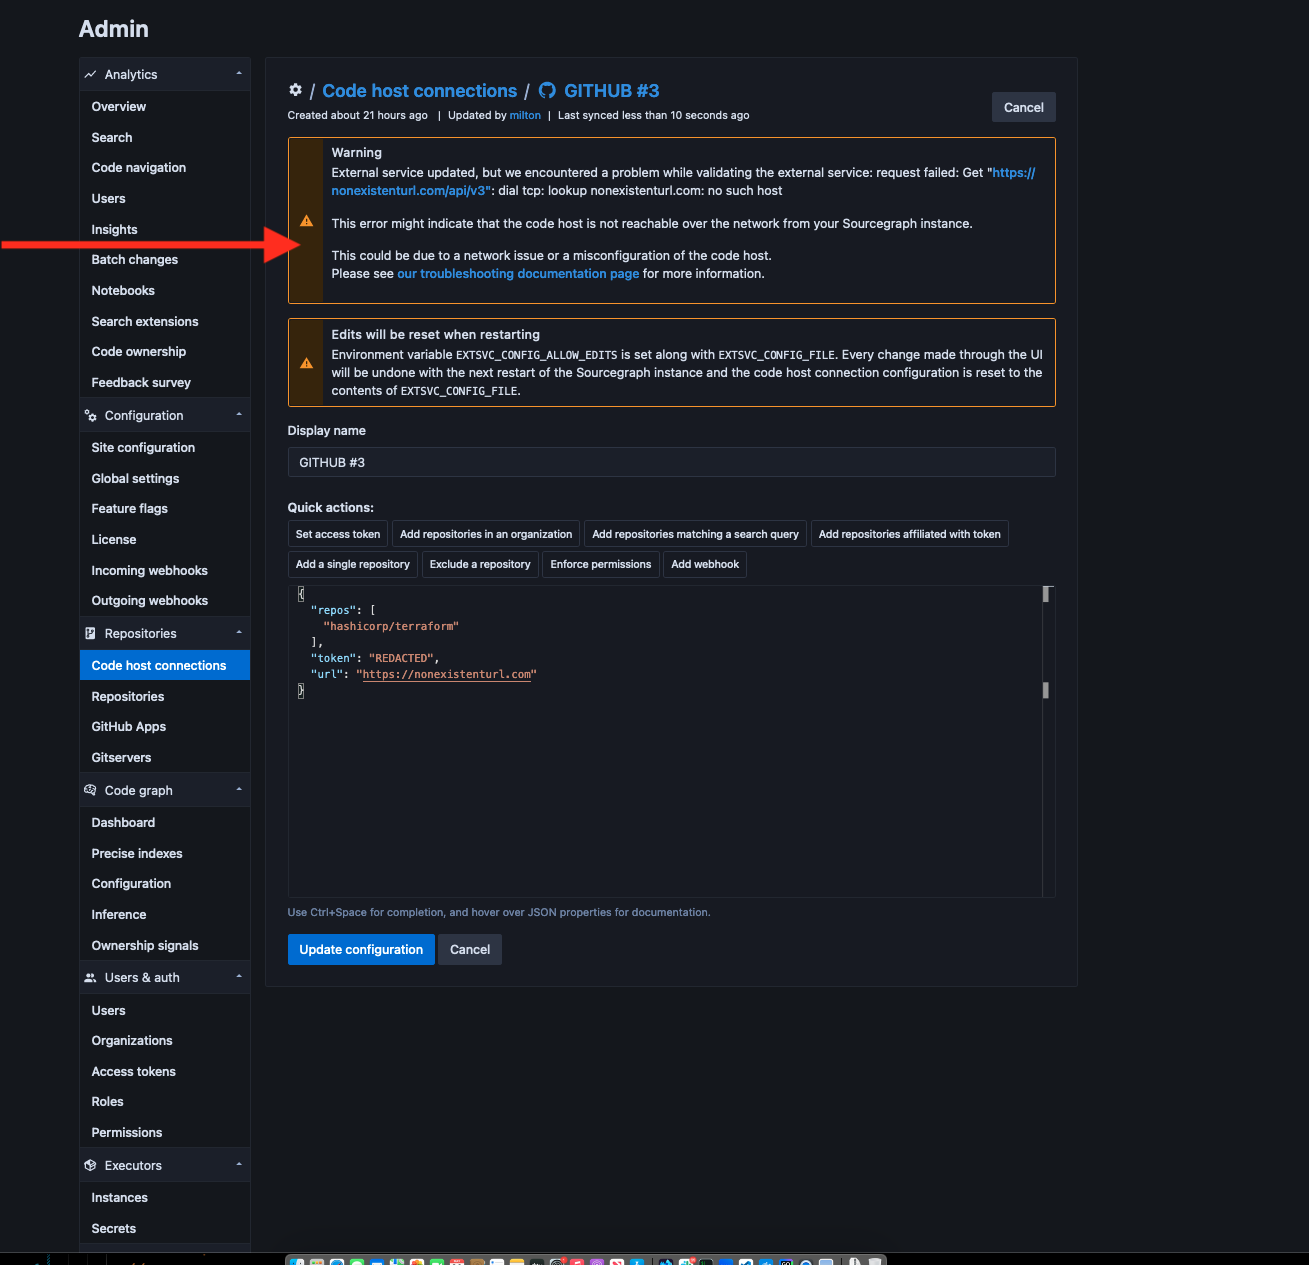Open the milton user link
The height and width of the screenshot is (1265, 1309).
[525, 116]
